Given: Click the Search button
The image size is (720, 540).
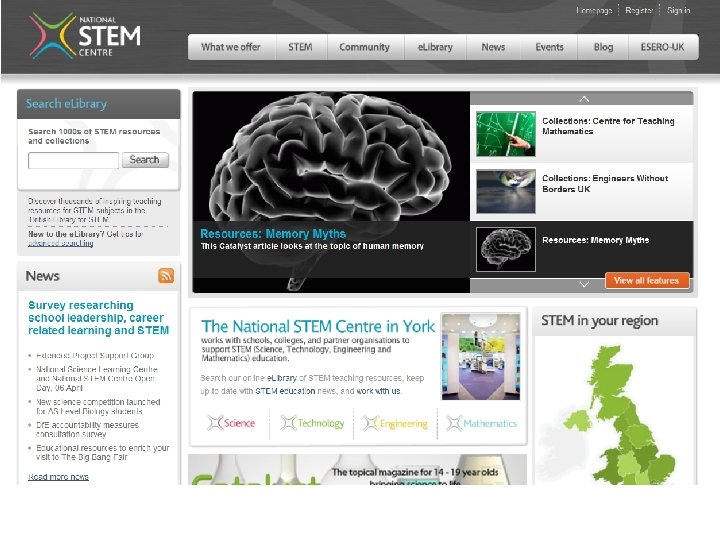Looking at the screenshot, I should point(145,160).
